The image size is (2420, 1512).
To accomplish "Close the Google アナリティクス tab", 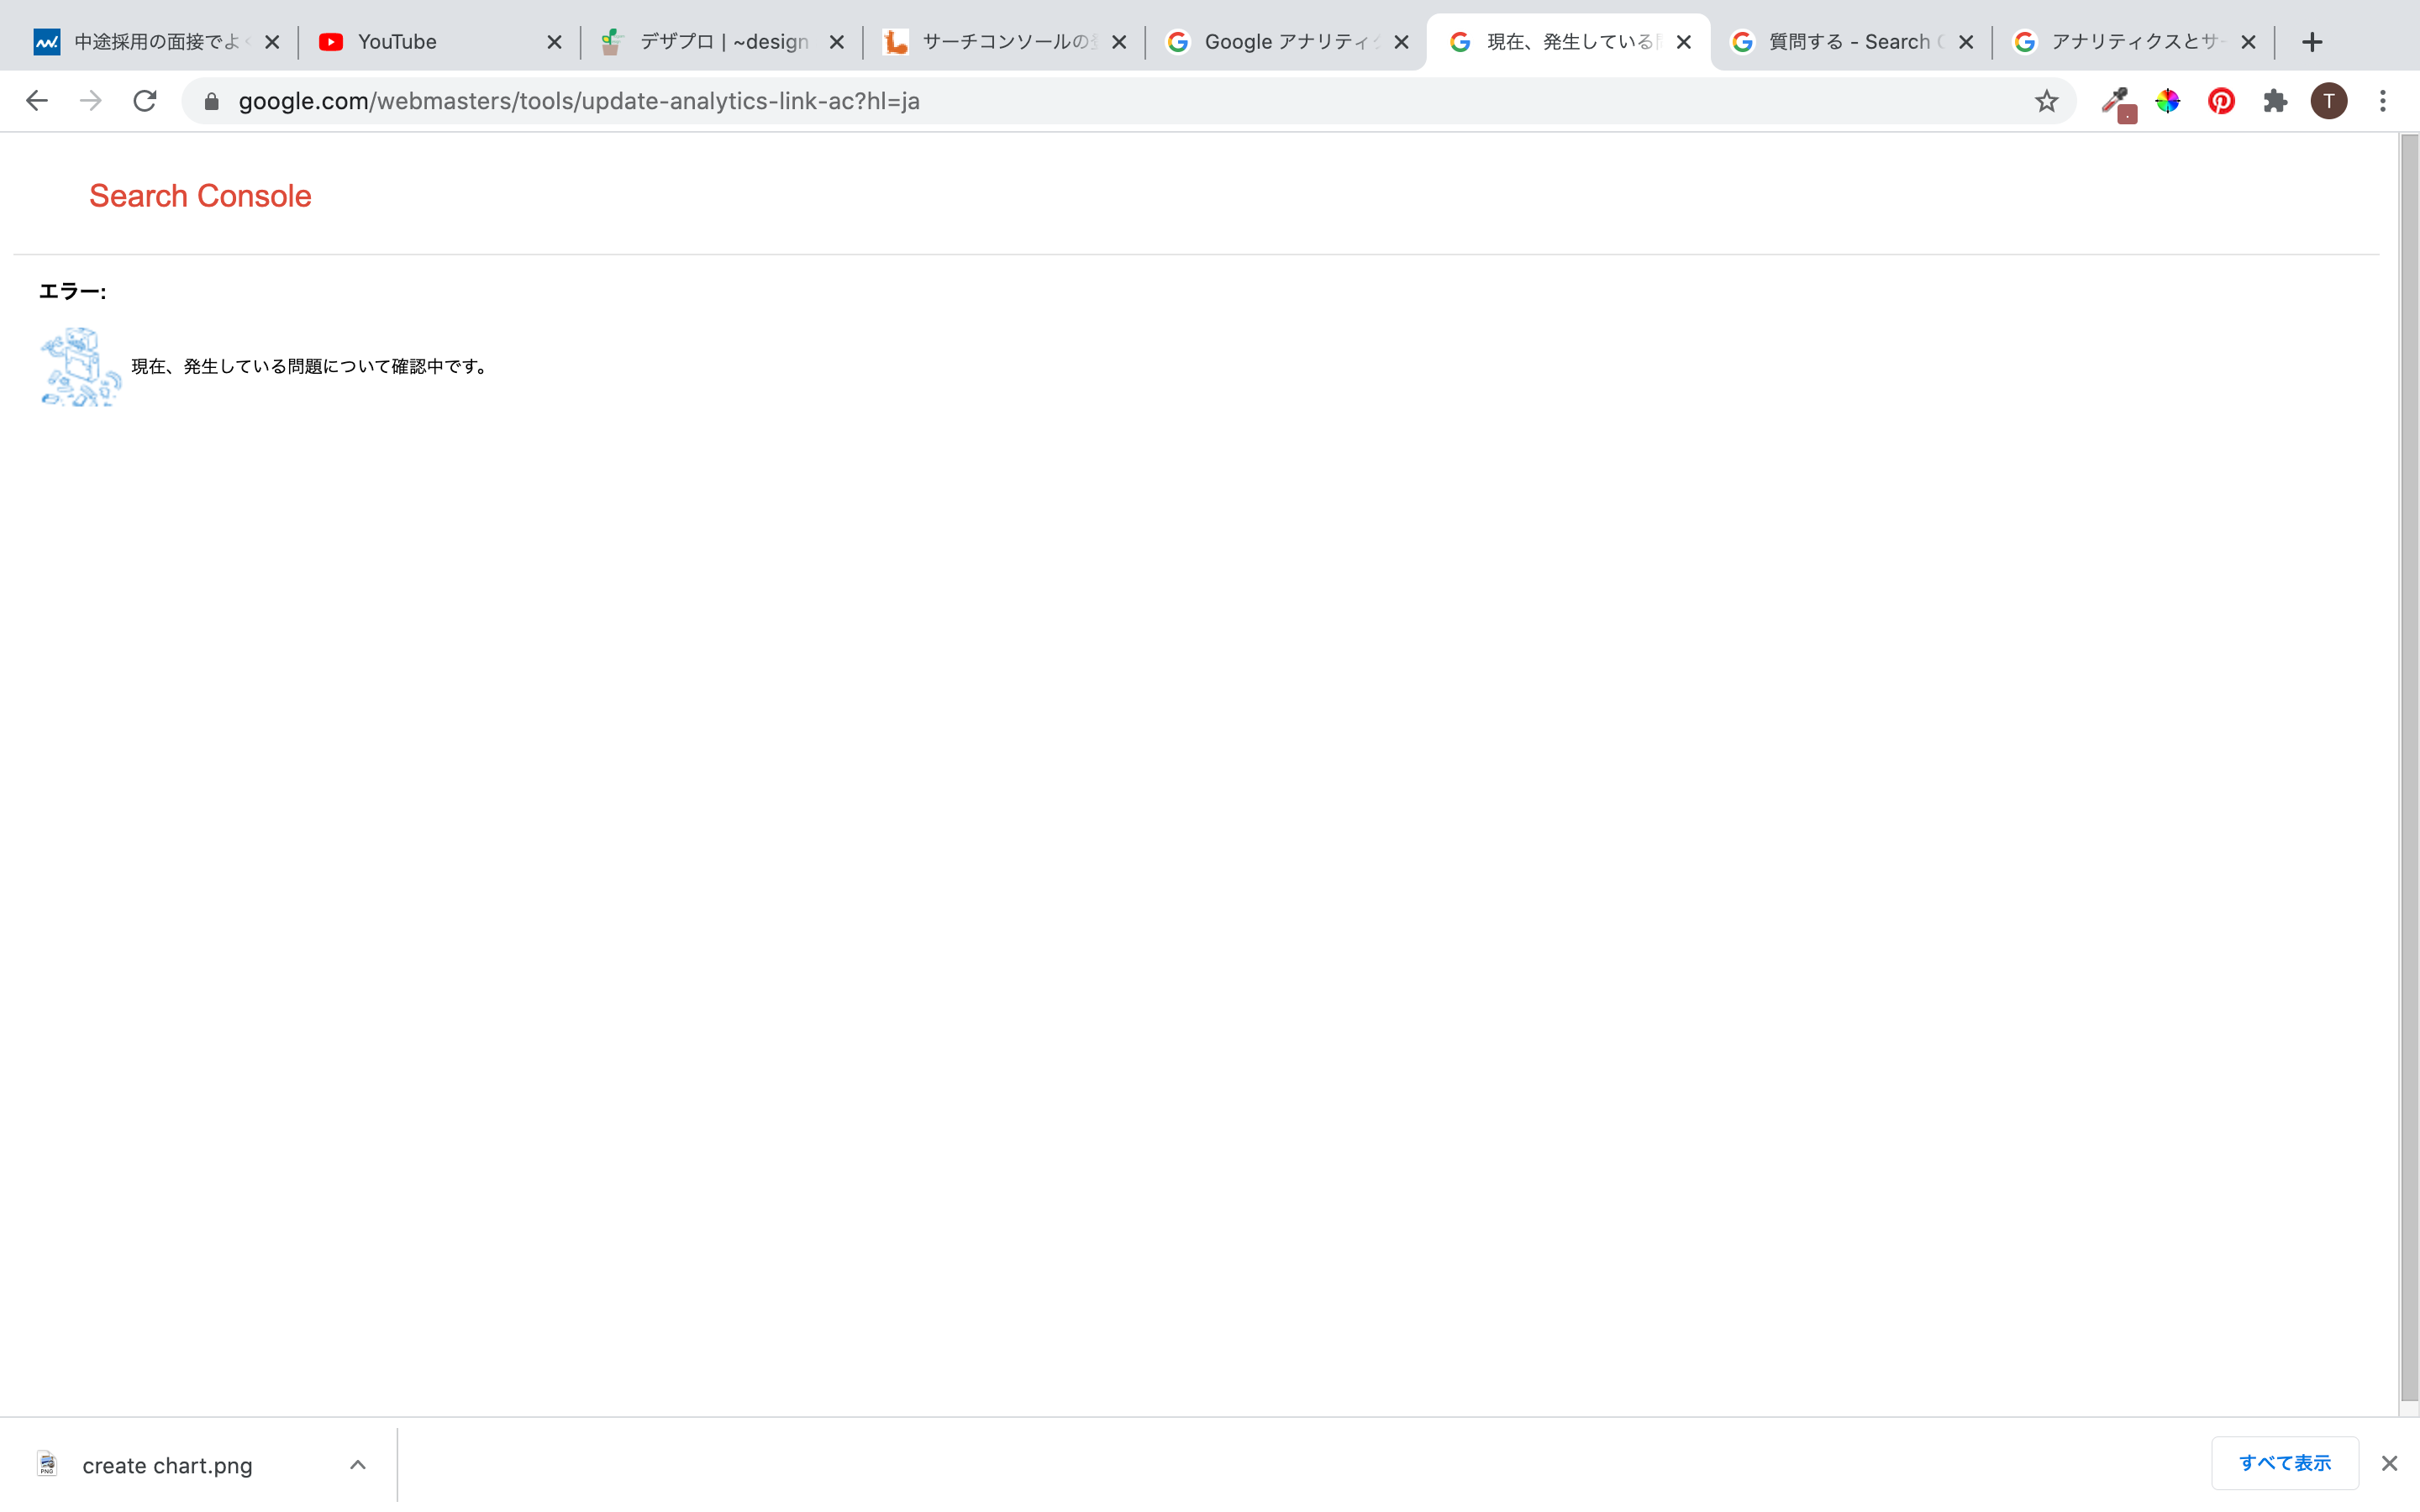I will point(1401,42).
